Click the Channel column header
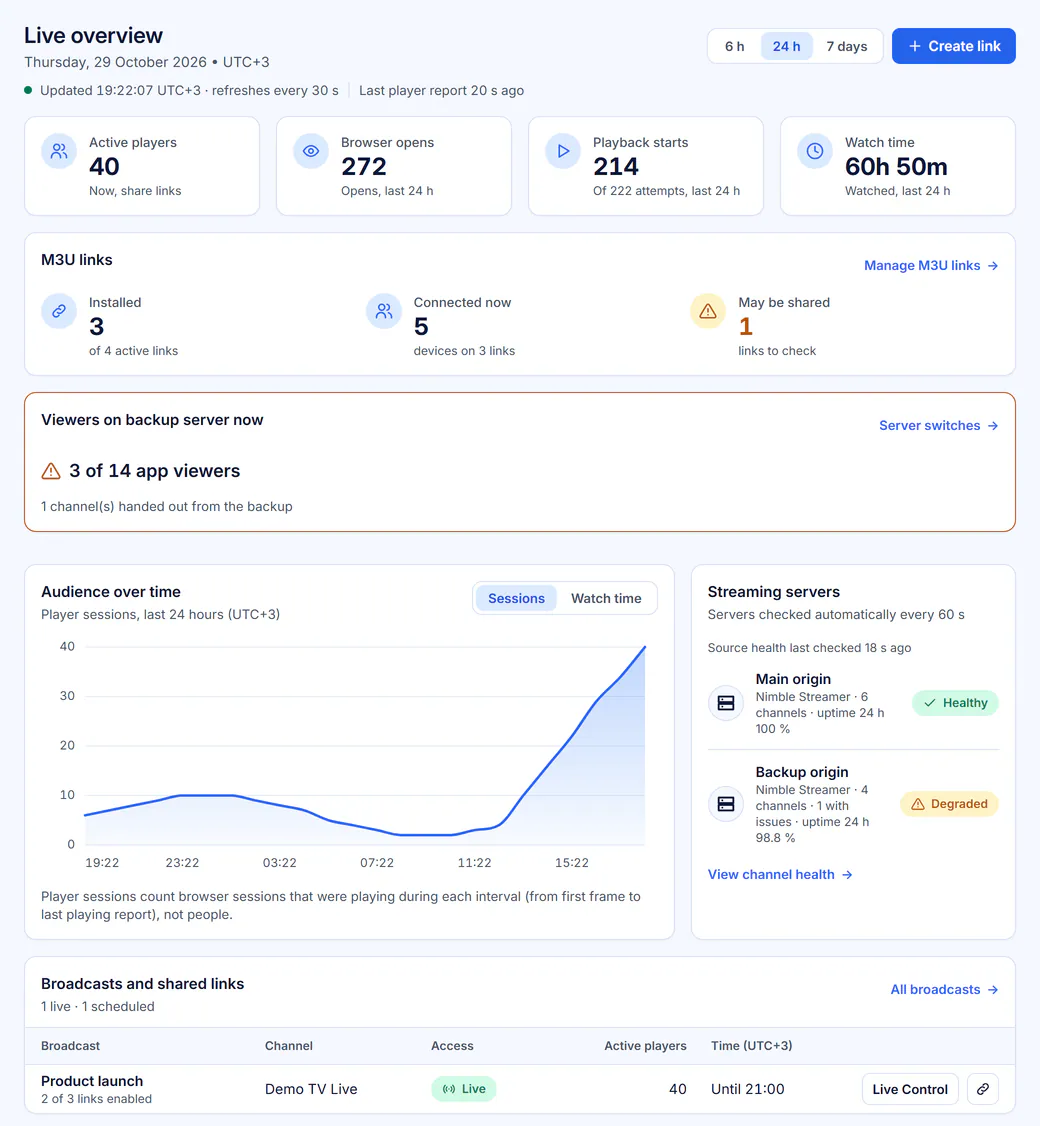1040x1126 pixels. click(289, 1046)
